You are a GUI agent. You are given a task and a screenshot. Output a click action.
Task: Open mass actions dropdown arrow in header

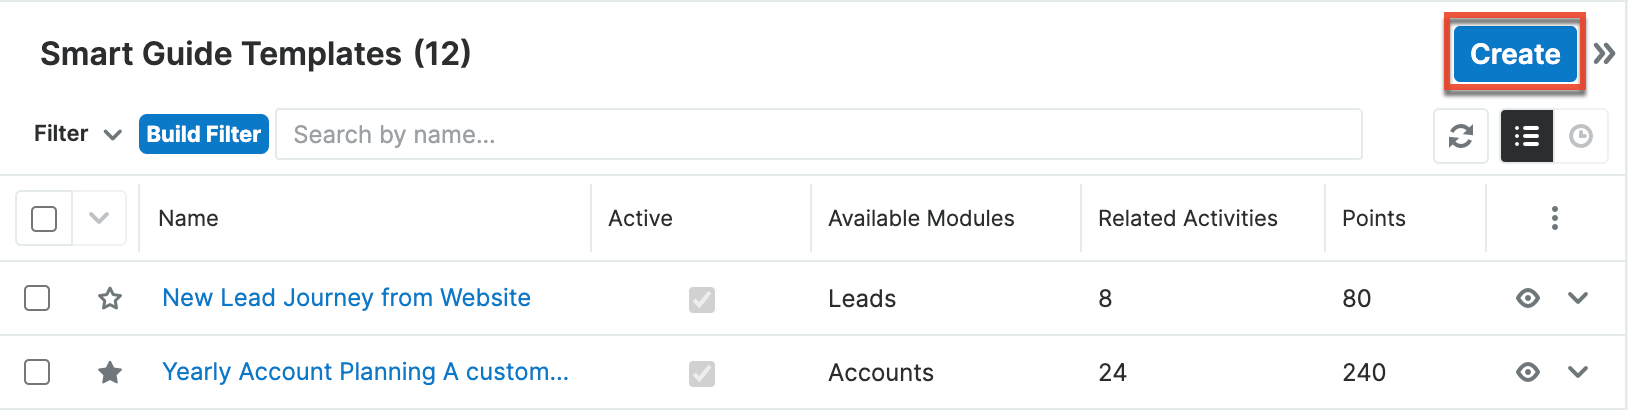point(98,218)
